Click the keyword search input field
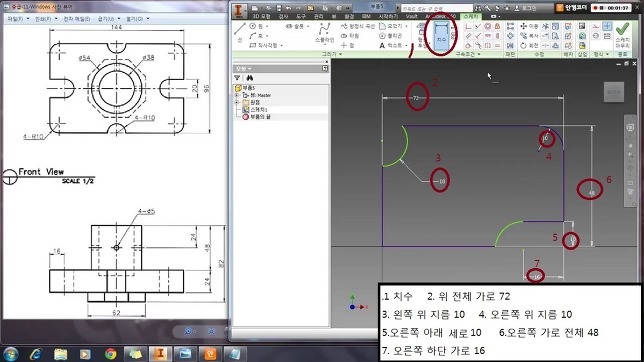Viewport: 644px width, 362px height. (x=437, y=8)
